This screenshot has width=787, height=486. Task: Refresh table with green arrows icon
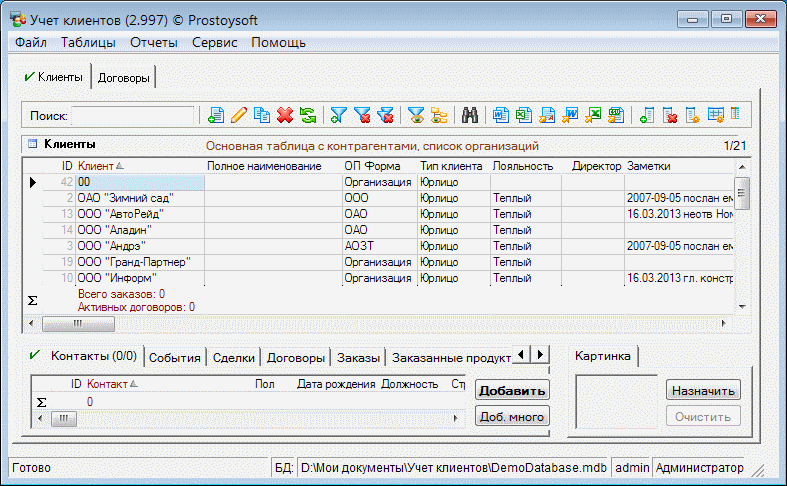(307, 116)
